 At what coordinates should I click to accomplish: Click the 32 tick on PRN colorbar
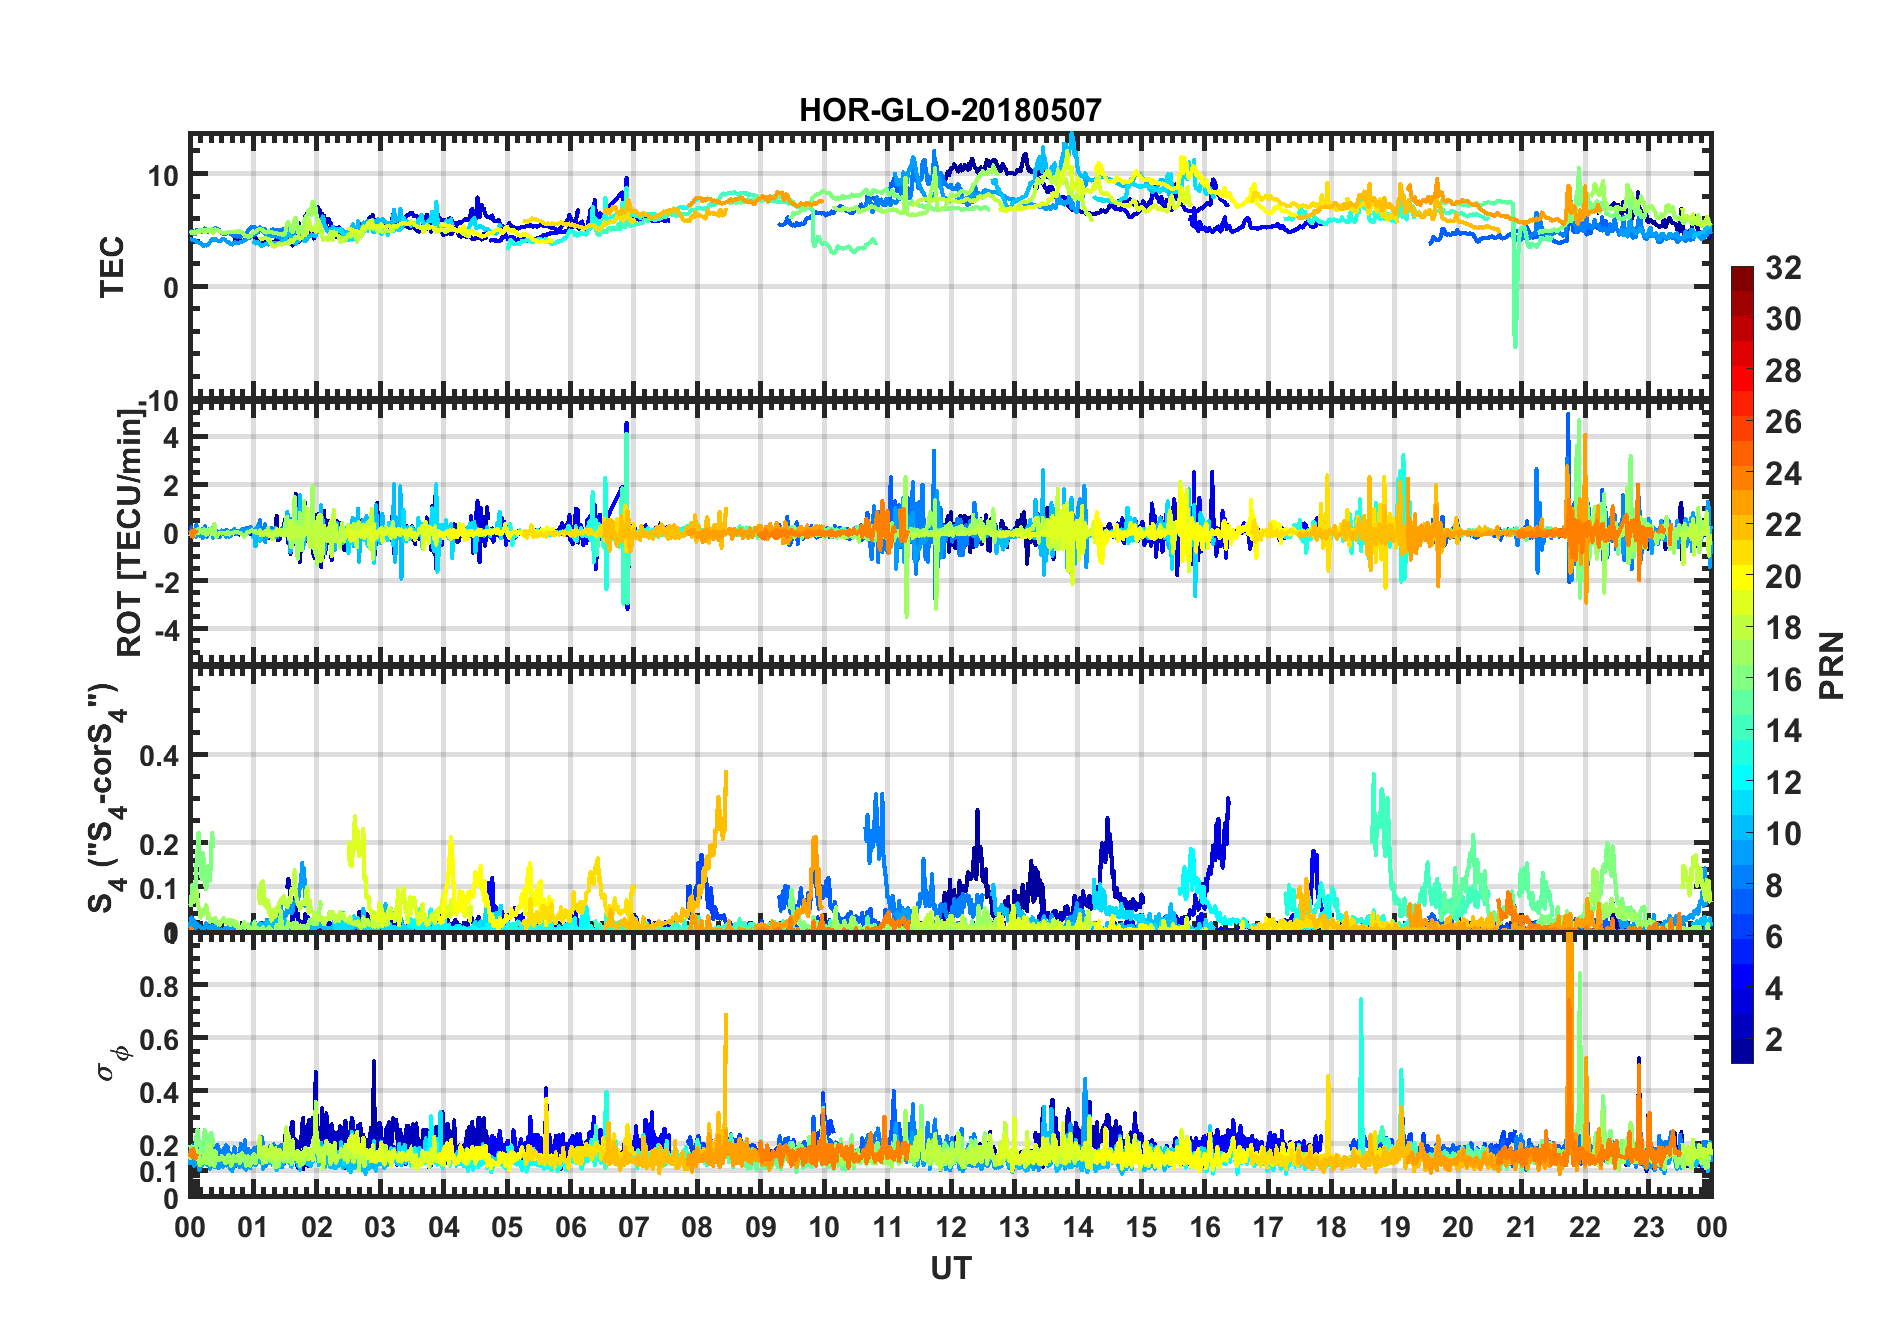point(1784,268)
